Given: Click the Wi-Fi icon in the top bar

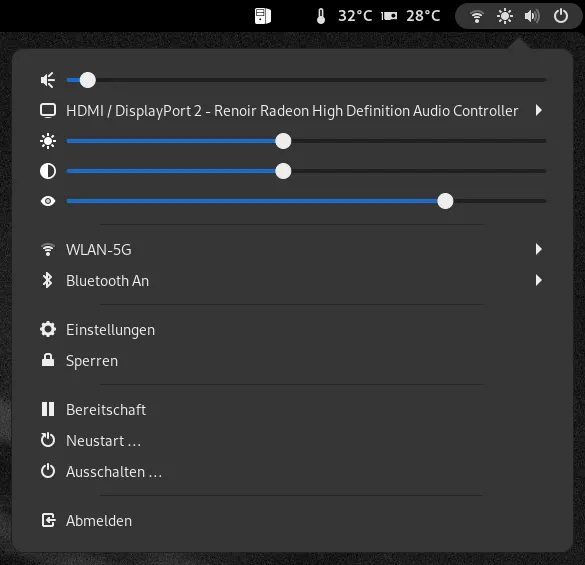Looking at the screenshot, I should click(476, 16).
